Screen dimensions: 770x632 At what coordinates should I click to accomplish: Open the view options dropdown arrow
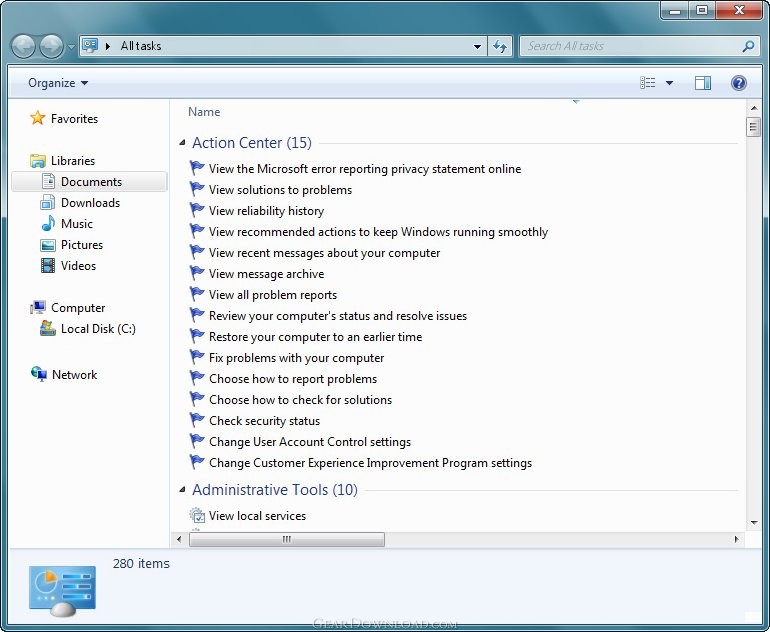669,83
